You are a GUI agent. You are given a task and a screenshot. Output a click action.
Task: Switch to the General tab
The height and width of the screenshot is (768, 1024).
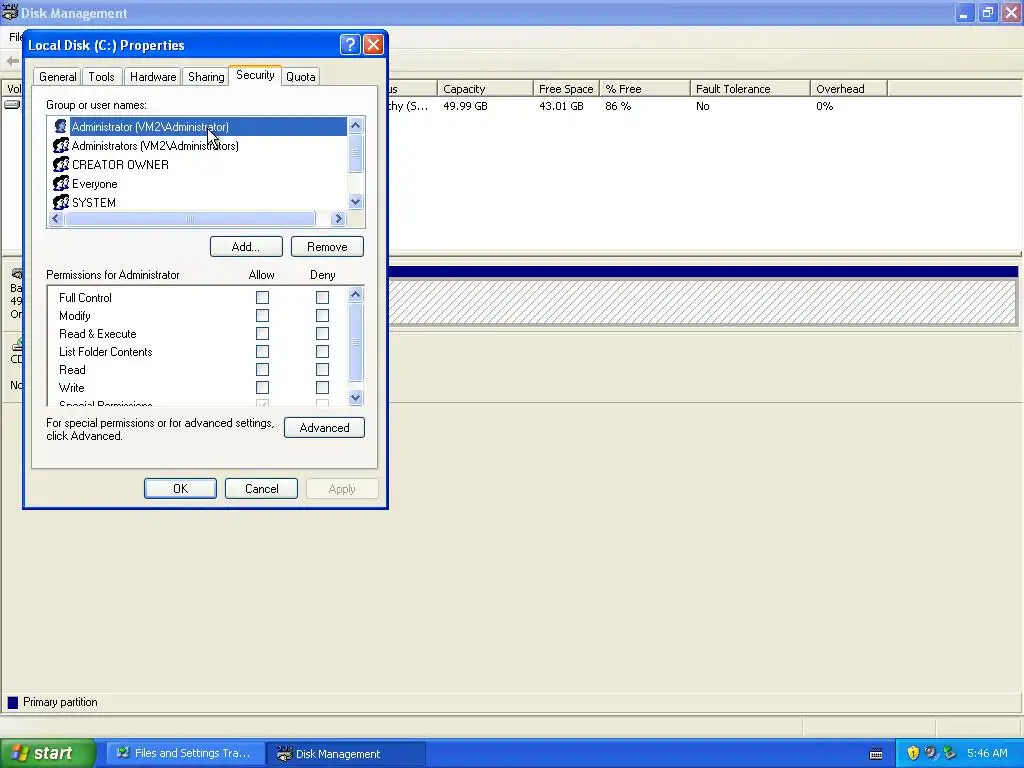pyautogui.click(x=57, y=77)
